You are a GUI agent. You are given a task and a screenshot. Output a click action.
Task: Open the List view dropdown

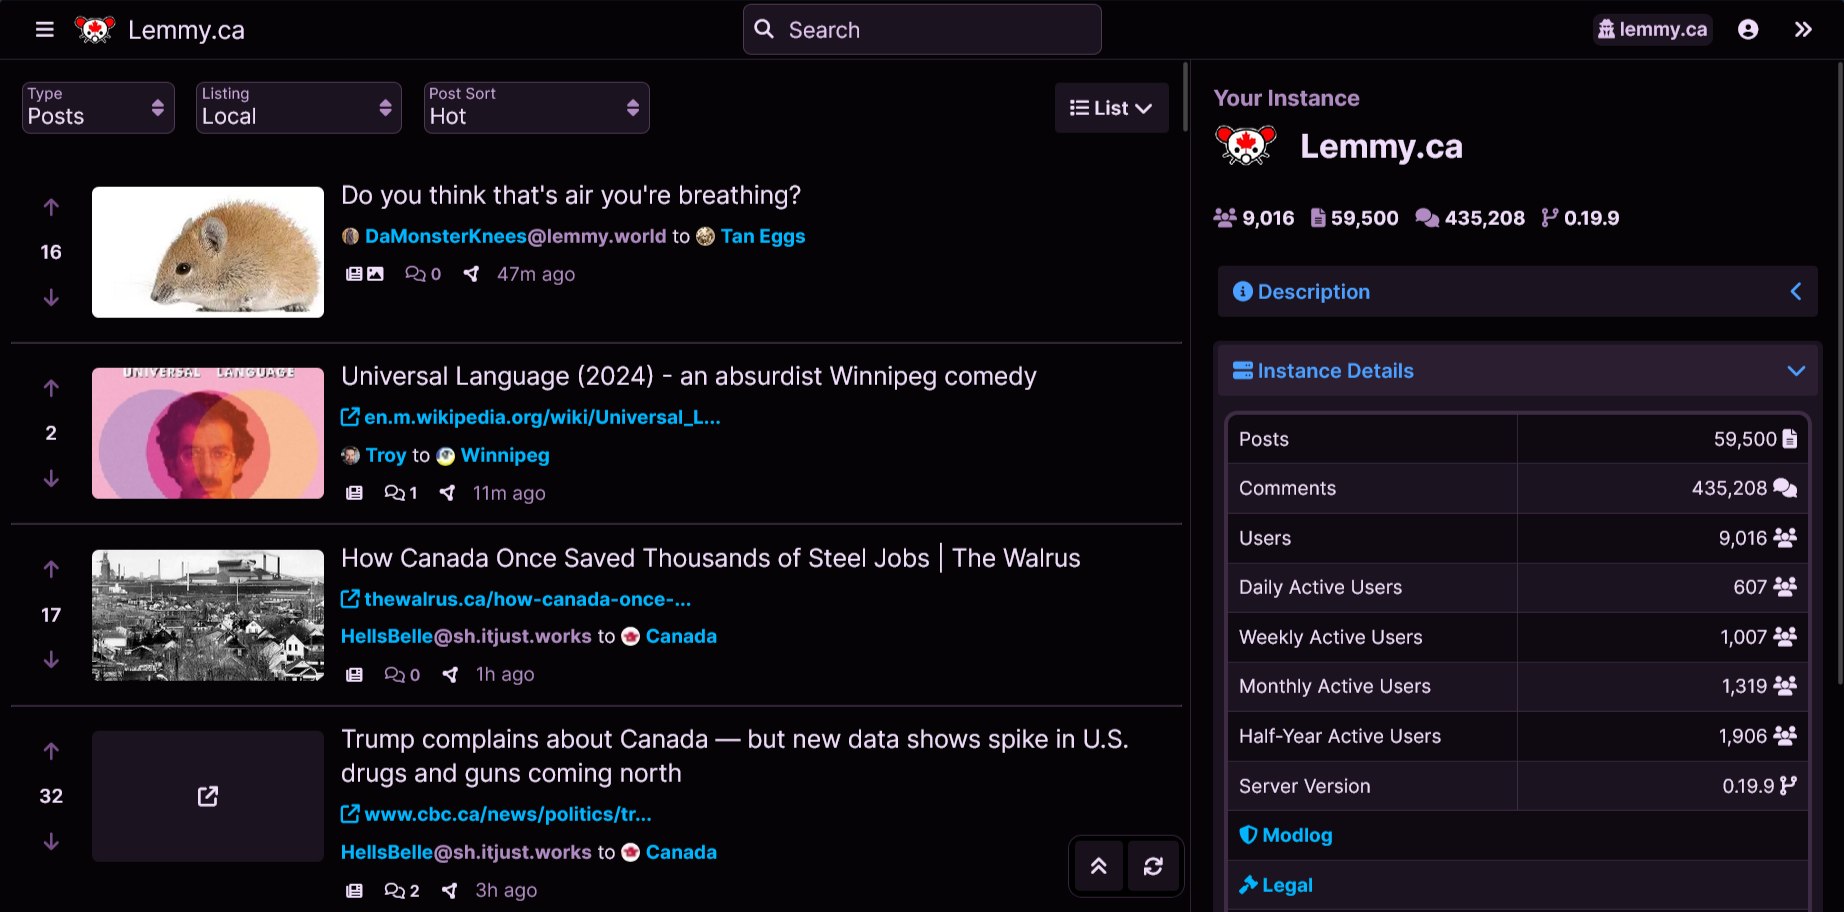pyautogui.click(x=1111, y=108)
